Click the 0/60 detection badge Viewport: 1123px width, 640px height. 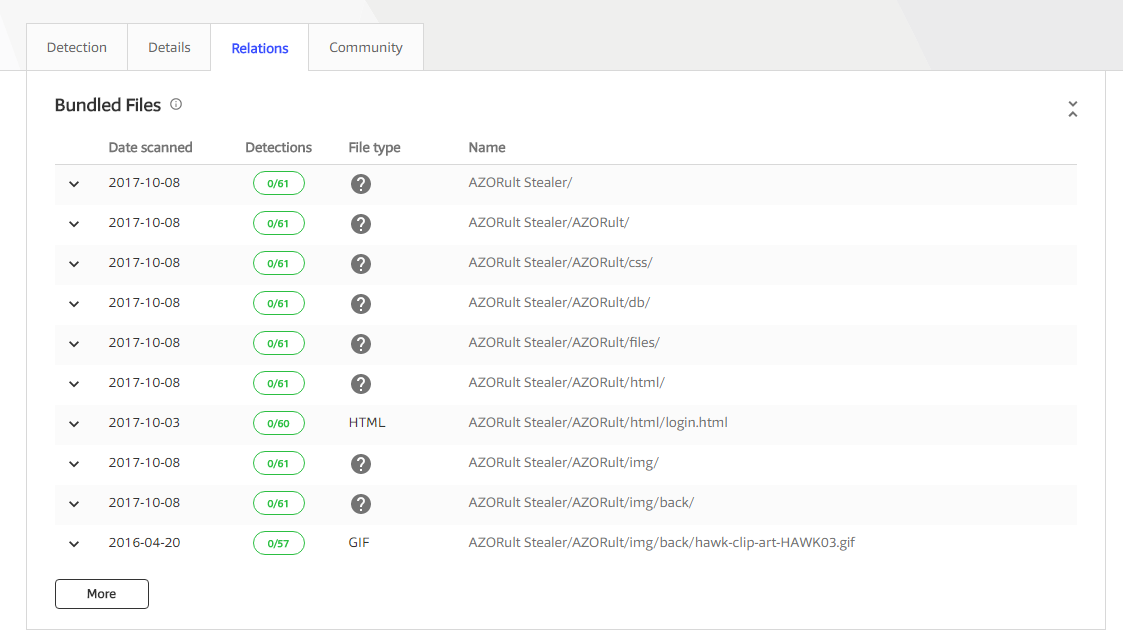click(x=278, y=424)
